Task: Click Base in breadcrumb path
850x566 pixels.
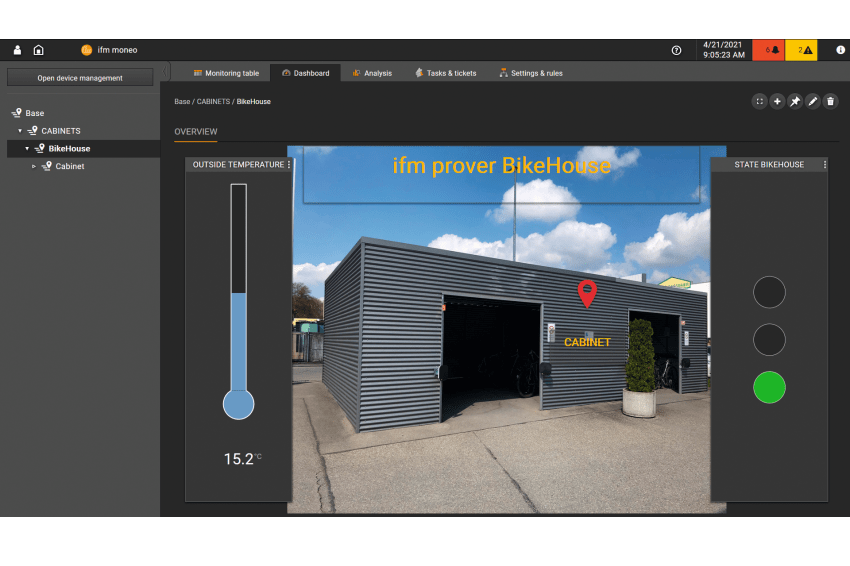Action: (x=182, y=101)
